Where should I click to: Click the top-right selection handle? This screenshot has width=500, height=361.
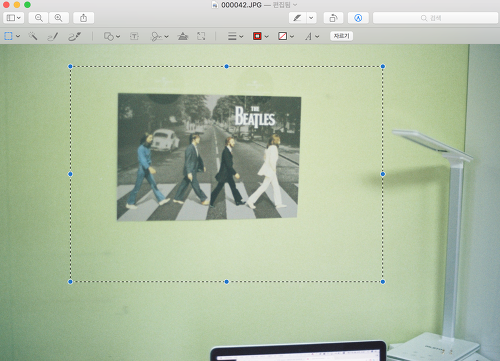click(383, 66)
